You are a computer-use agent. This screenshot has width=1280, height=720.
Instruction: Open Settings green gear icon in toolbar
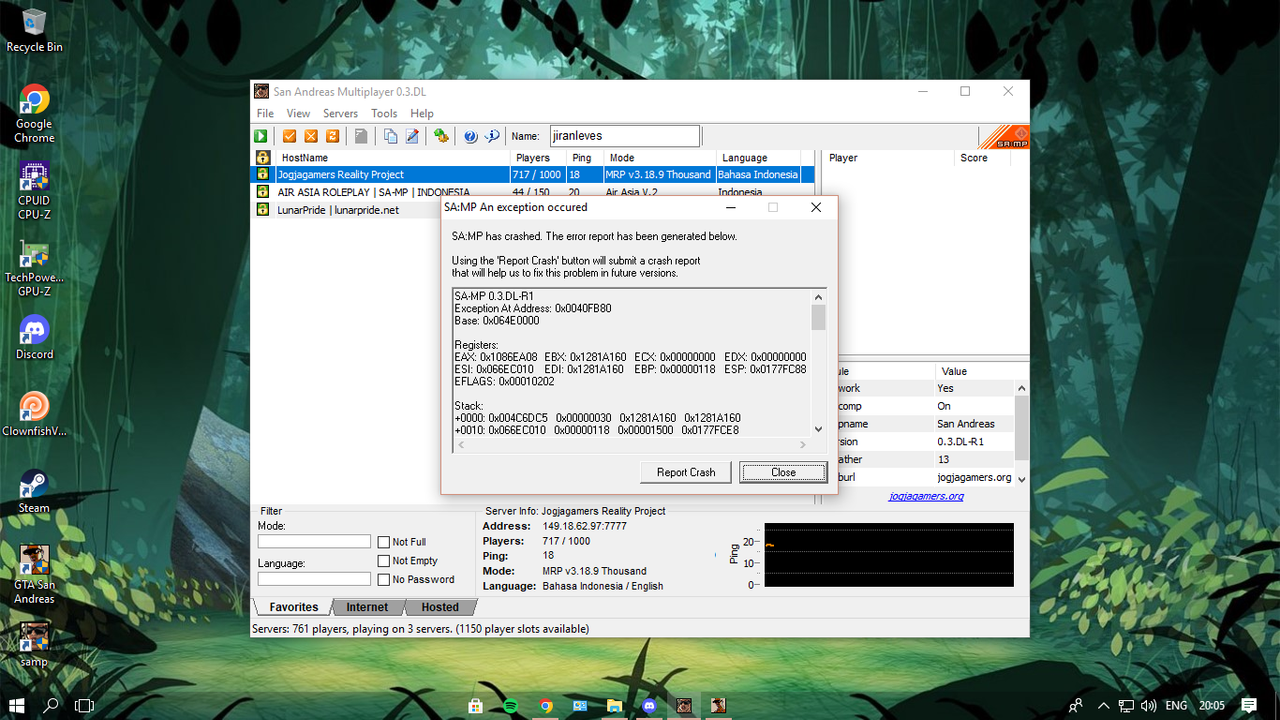tap(441, 136)
